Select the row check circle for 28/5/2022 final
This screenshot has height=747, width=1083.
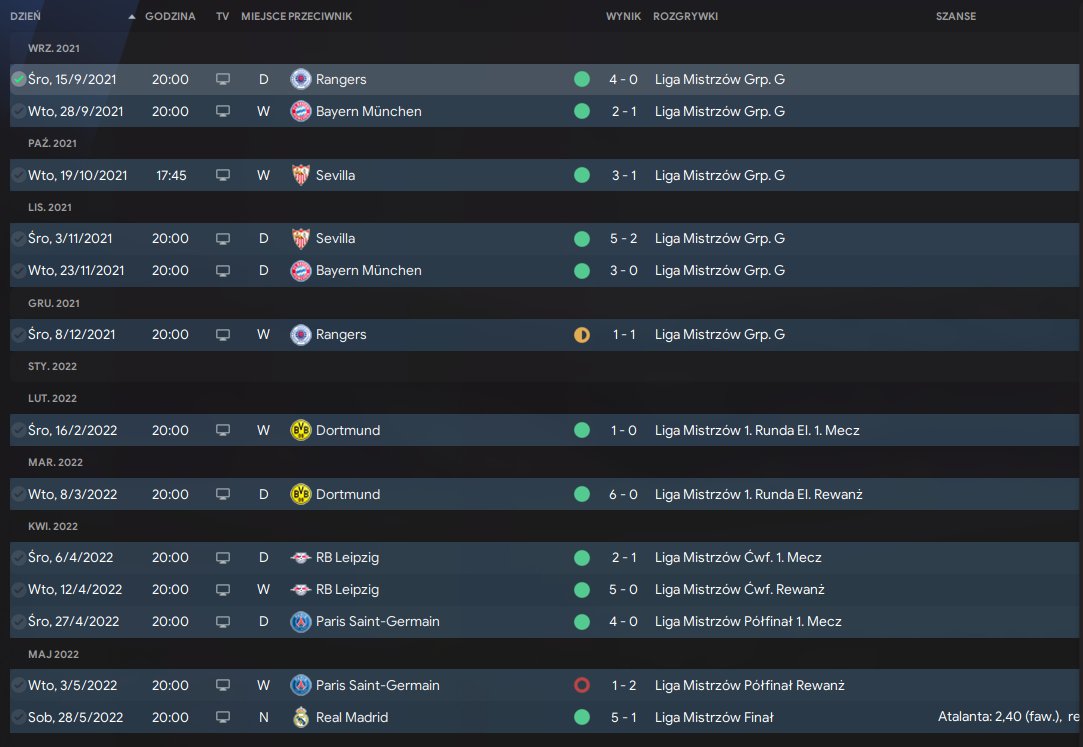click(18, 717)
